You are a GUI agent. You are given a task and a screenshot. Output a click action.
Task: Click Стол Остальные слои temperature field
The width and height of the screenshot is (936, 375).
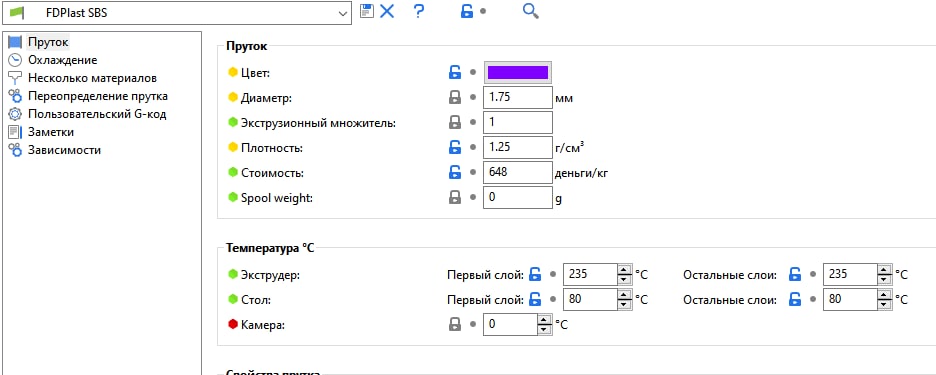[x=850, y=299]
